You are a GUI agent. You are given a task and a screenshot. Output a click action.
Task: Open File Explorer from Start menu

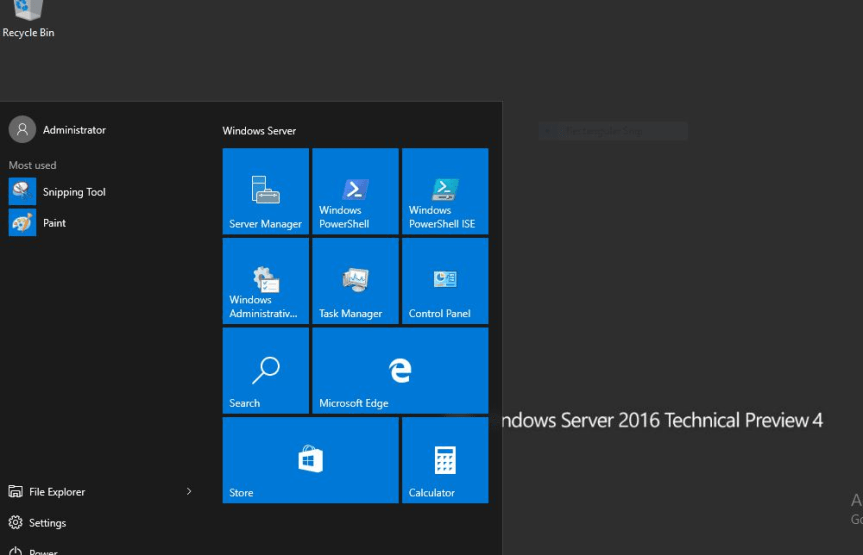[x=57, y=492]
